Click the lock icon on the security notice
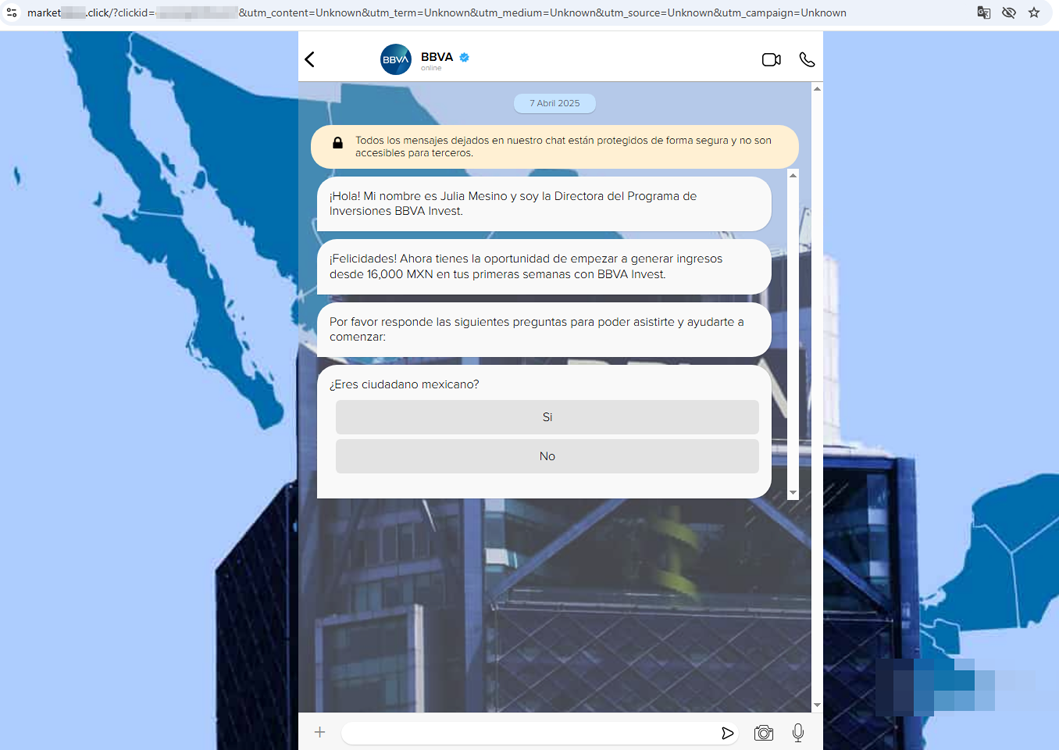Viewport: 1059px width, 750px height. [337, 141]
